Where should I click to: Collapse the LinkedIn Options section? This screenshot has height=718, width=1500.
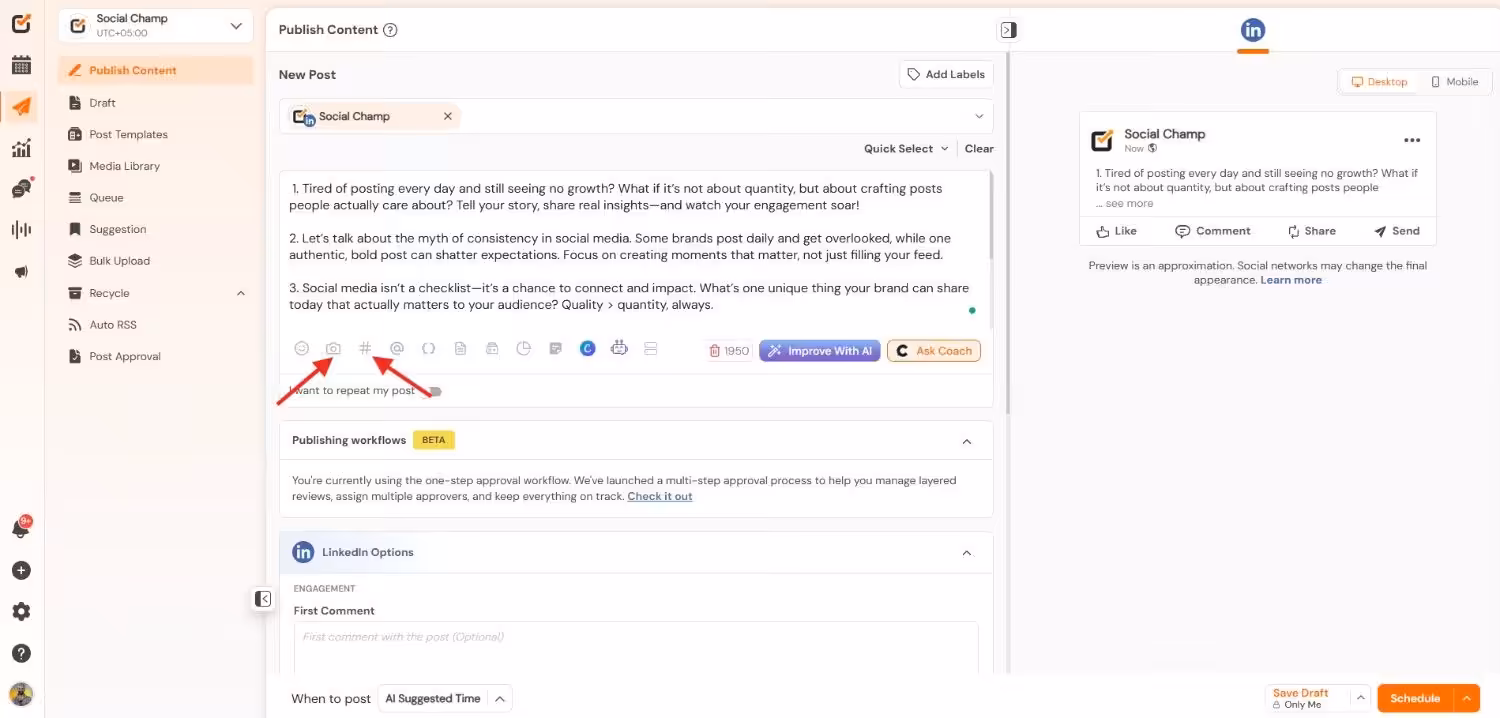[966, 553]
